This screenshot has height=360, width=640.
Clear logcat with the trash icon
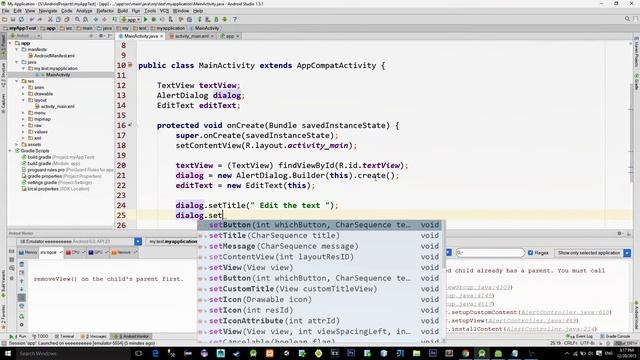pyautogui.click(x=22, y=264)
